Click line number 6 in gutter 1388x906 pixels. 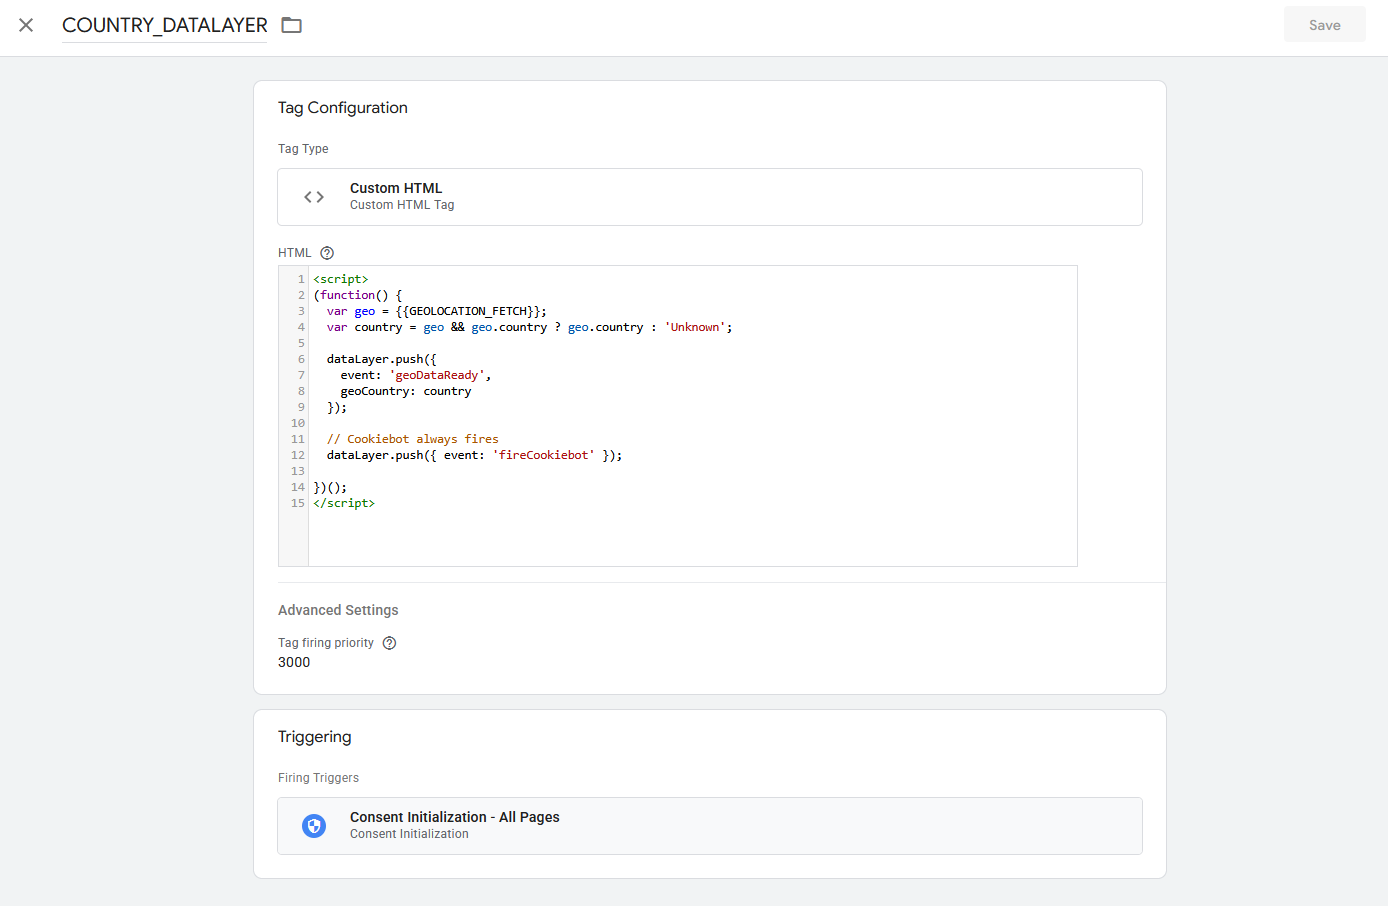click(301, 359)
